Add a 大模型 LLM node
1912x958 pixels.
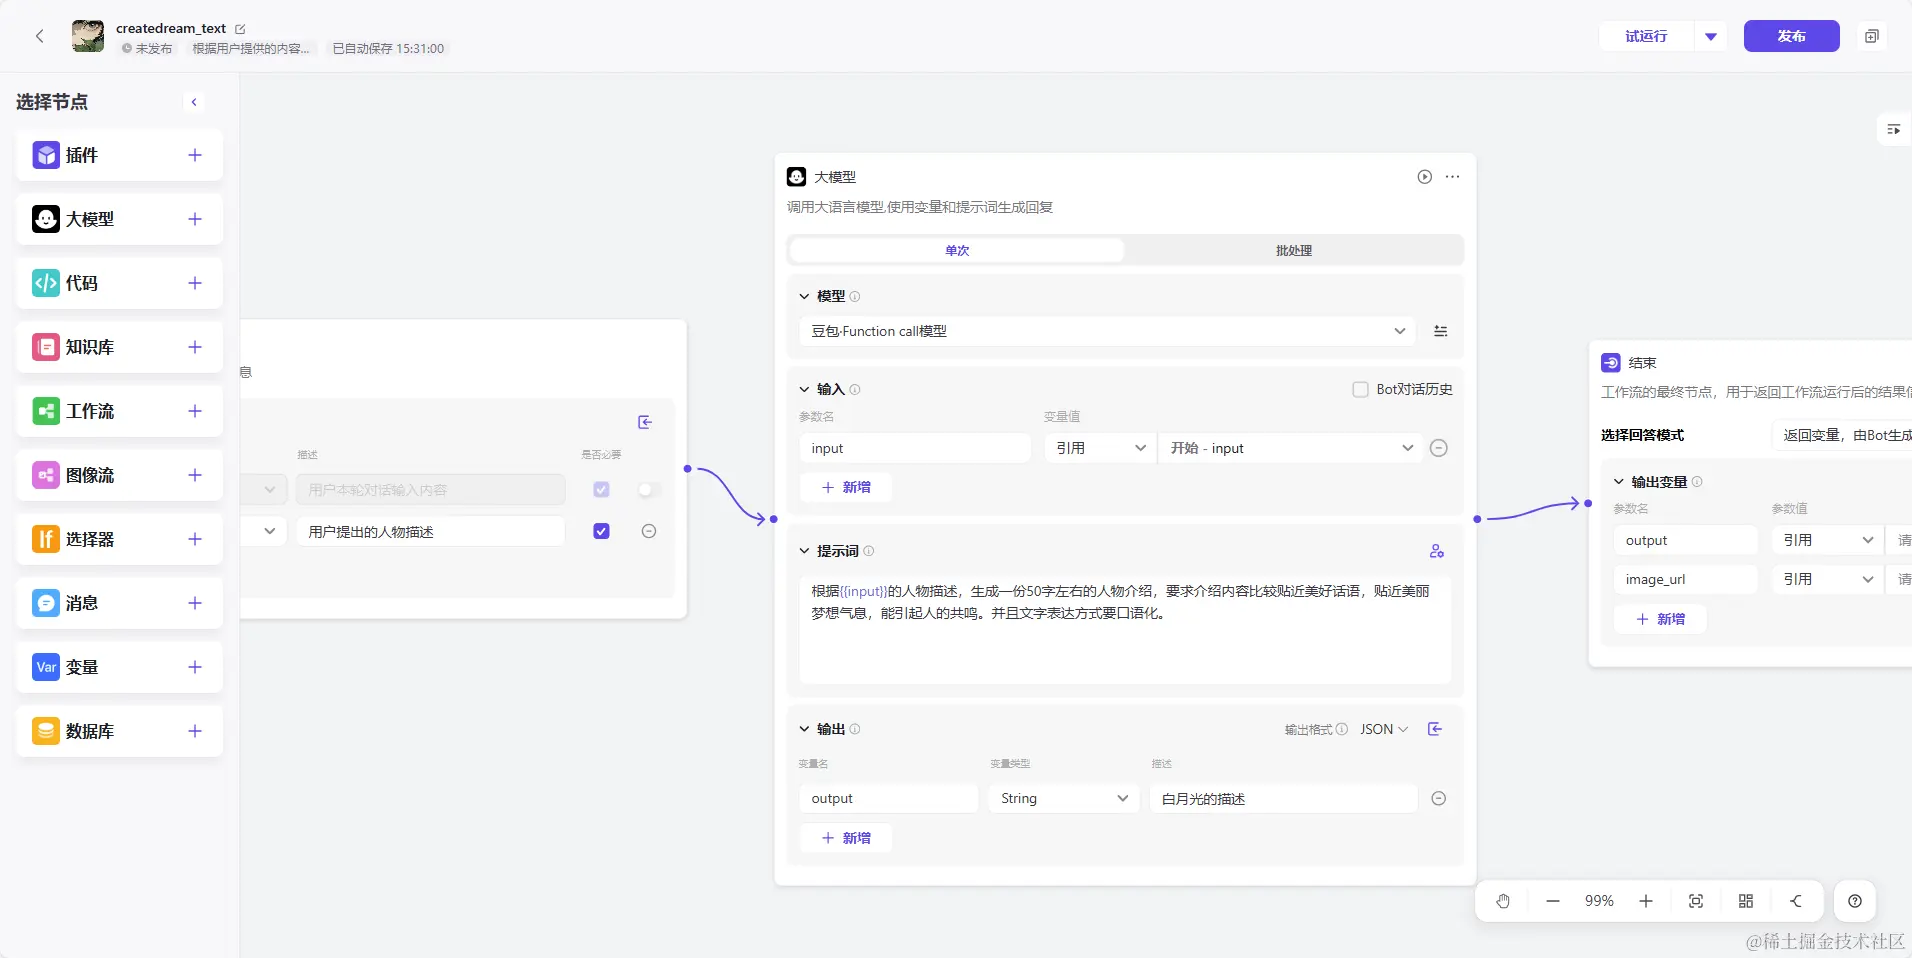(195, 219)
